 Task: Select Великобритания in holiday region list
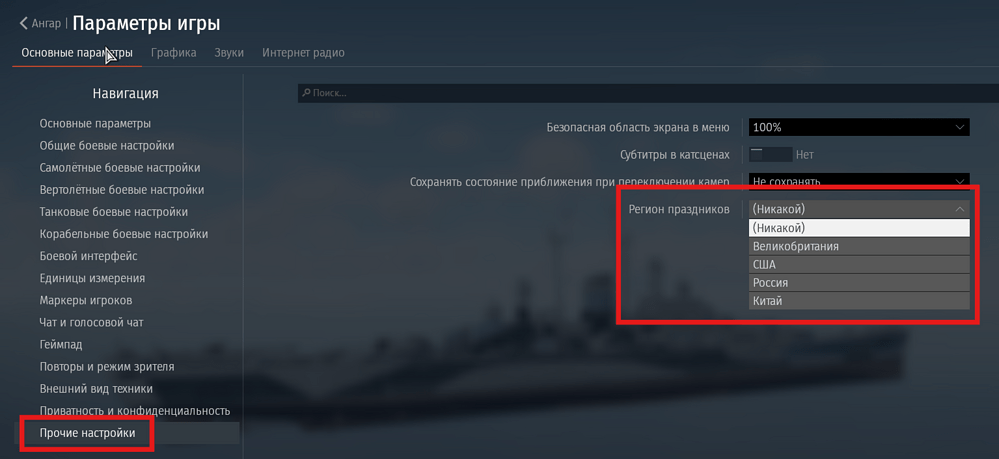pos(859,246)
